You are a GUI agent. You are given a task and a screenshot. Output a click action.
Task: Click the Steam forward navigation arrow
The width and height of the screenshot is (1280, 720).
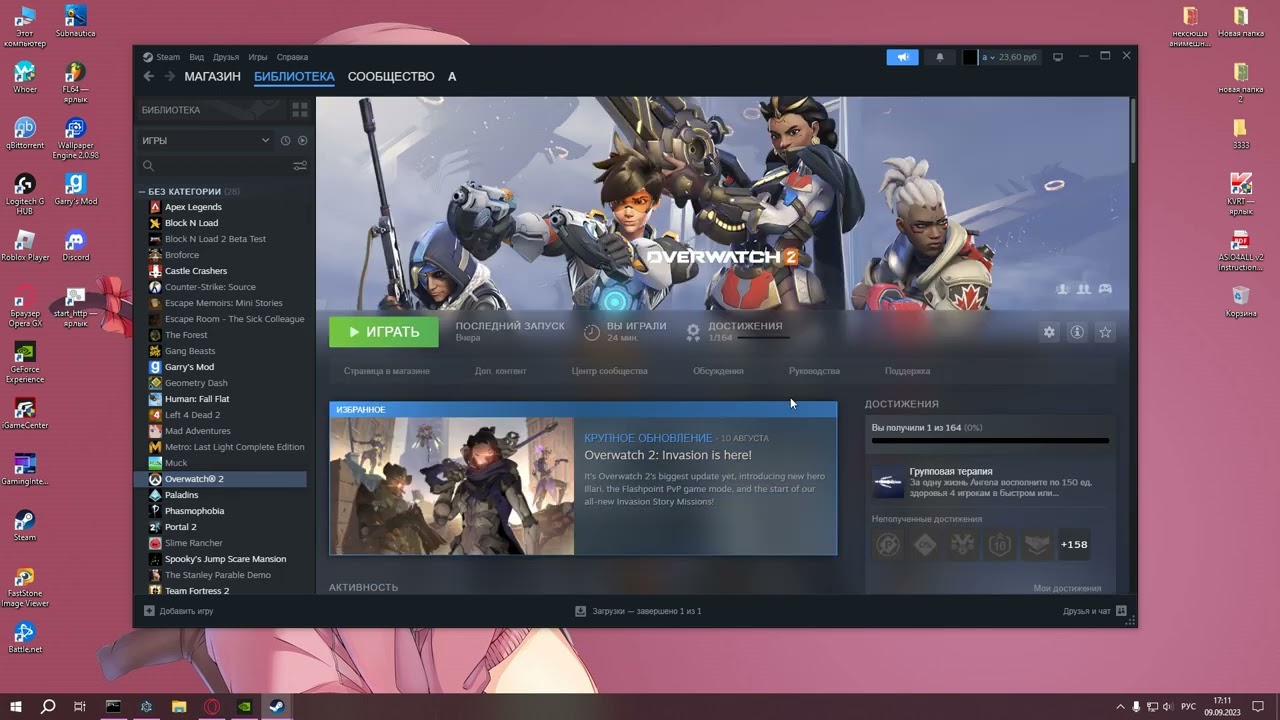(x=169, y=77)
